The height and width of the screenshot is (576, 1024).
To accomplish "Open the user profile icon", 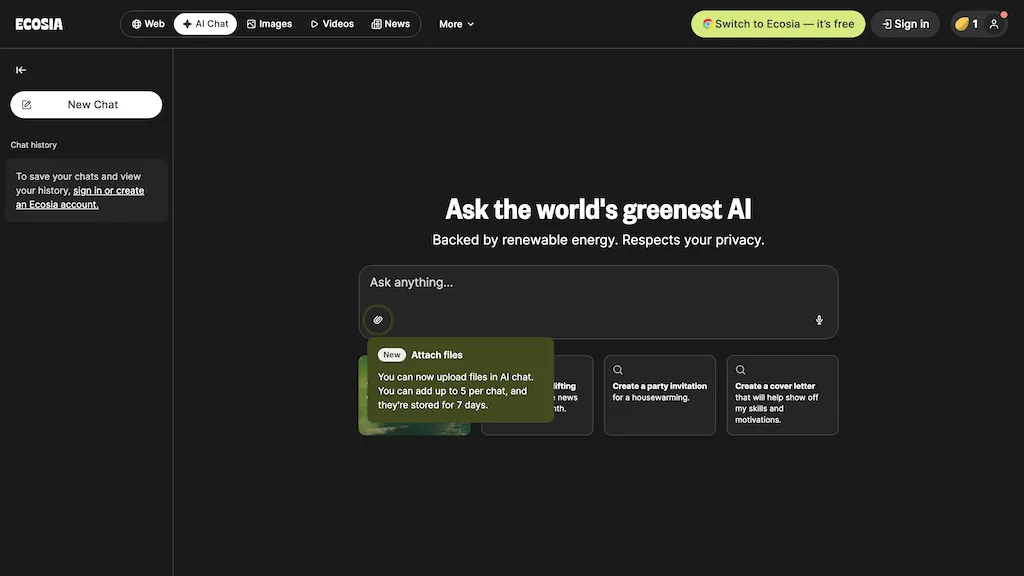I will 994,24.
